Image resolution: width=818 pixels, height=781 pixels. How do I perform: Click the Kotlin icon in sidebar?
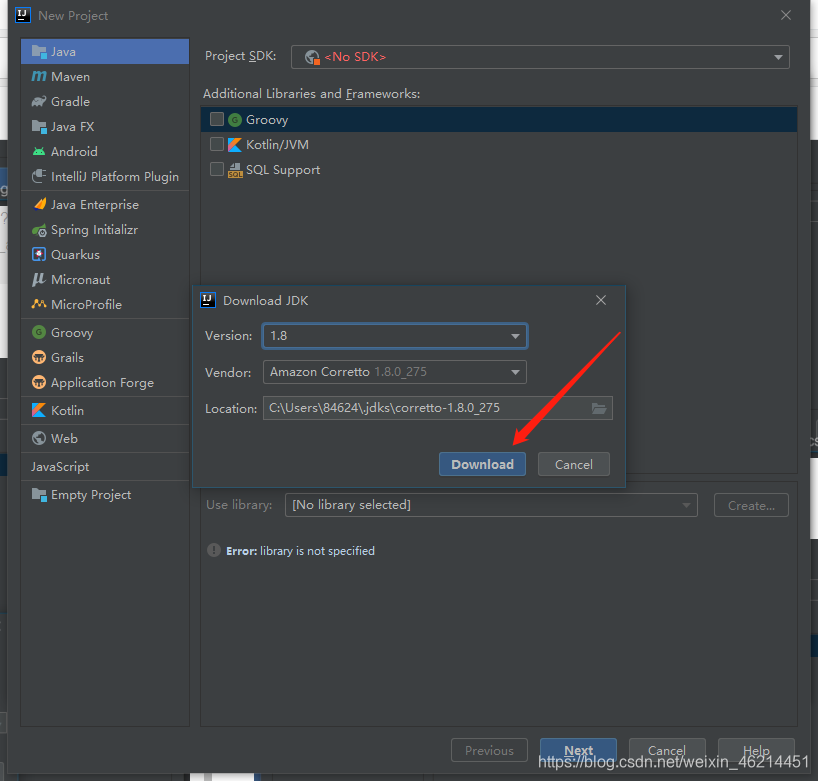39,411
